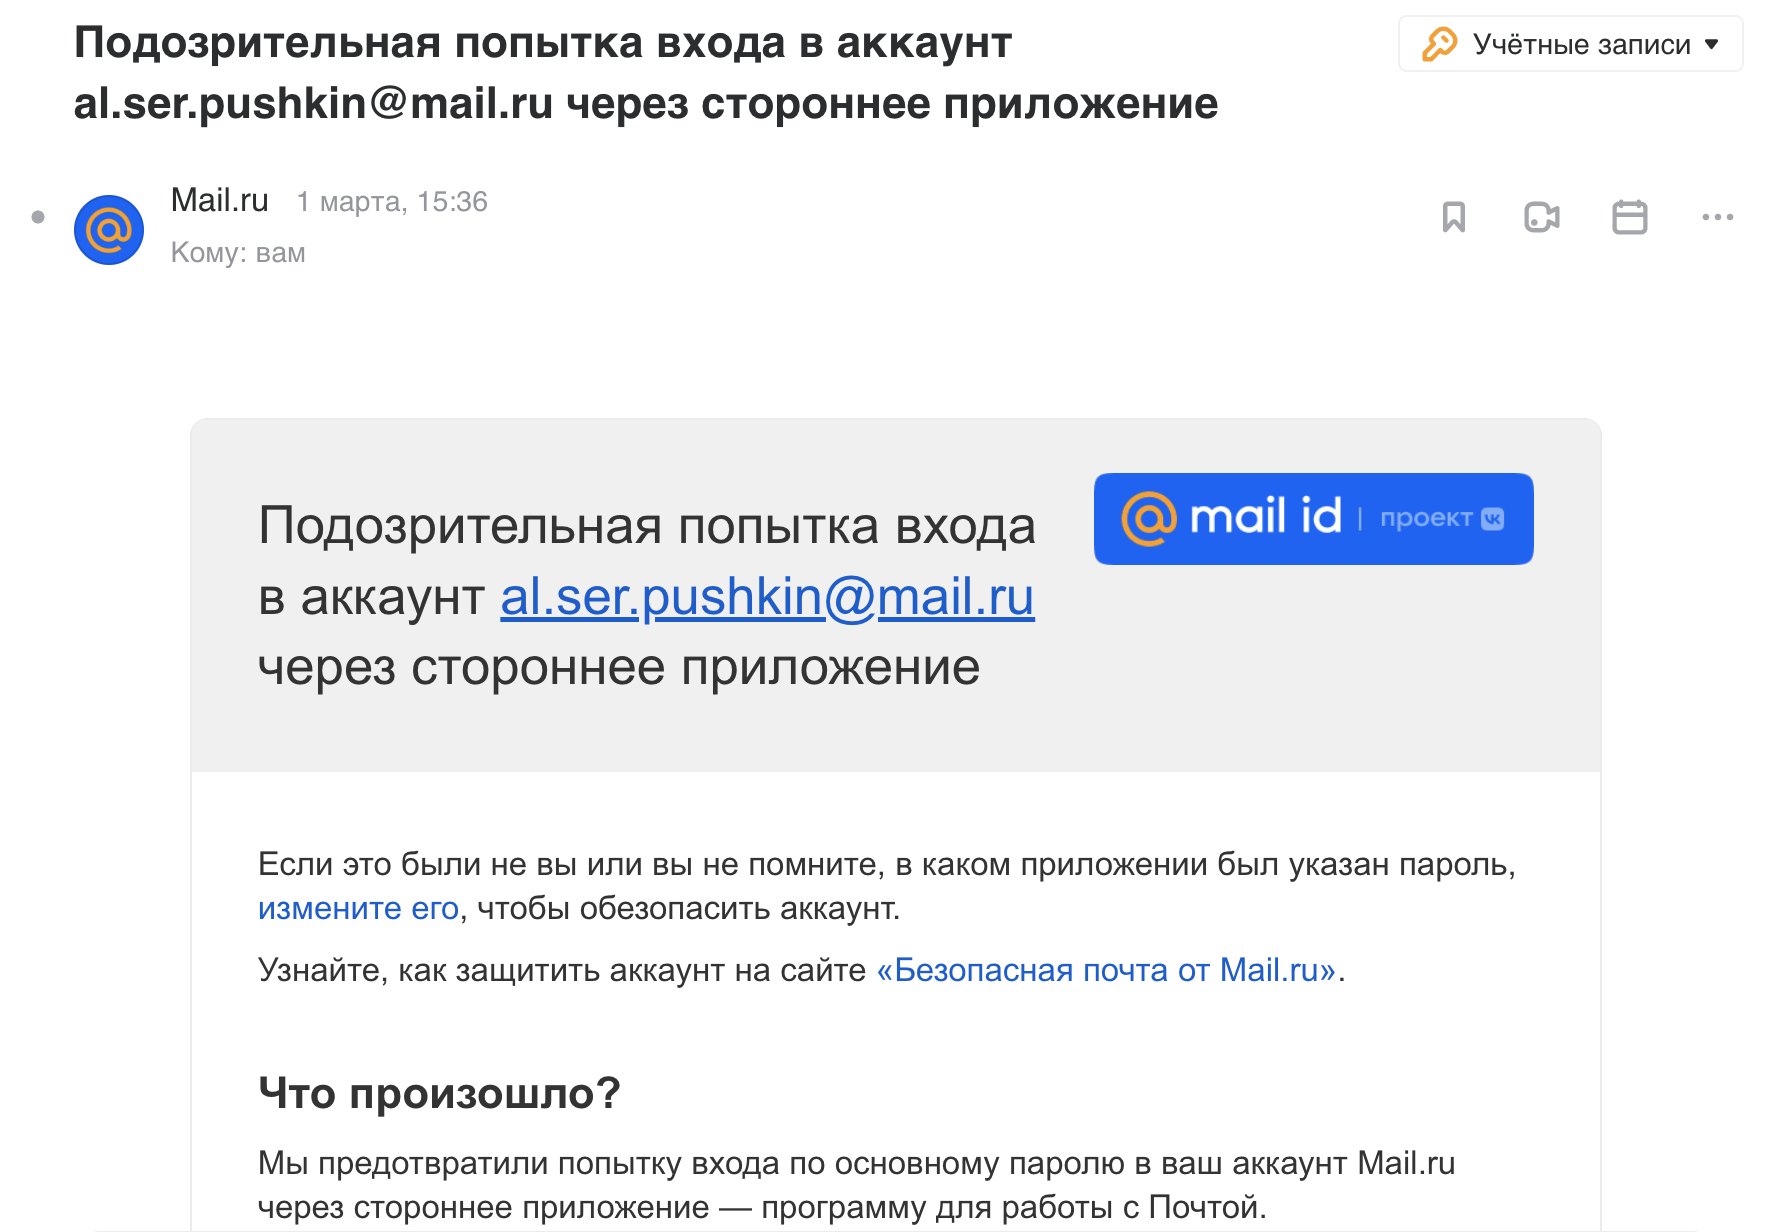
Task: Click the mail id project banner
Action: point(1313,519)
